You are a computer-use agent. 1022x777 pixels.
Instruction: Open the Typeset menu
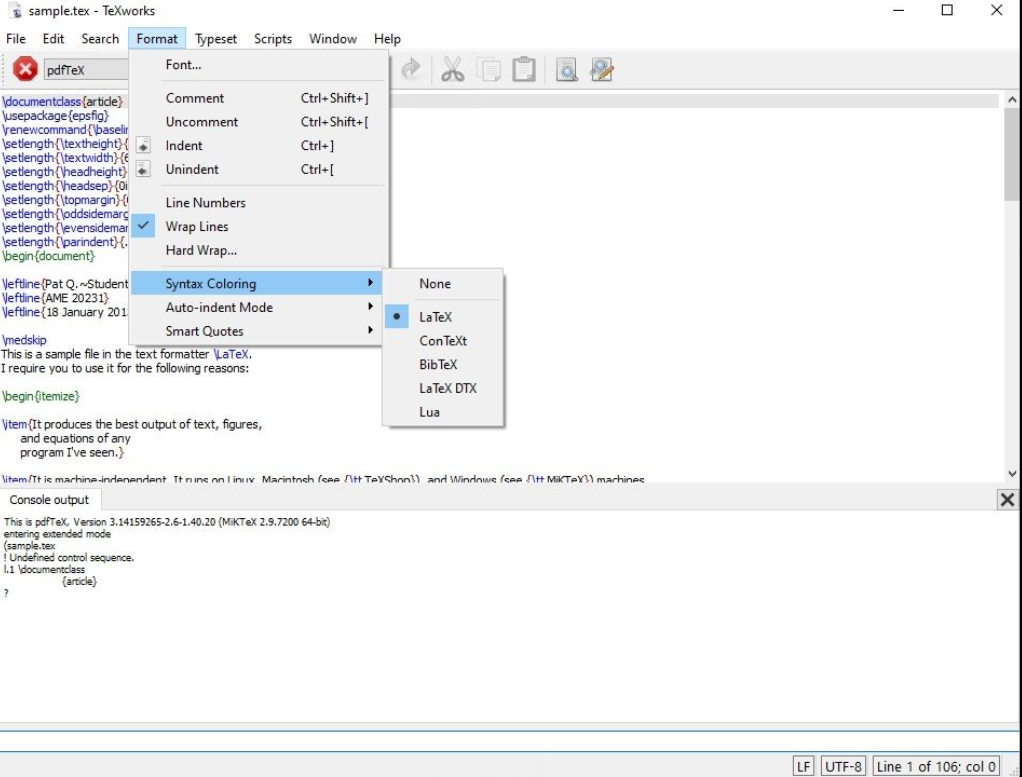[216, 39]
